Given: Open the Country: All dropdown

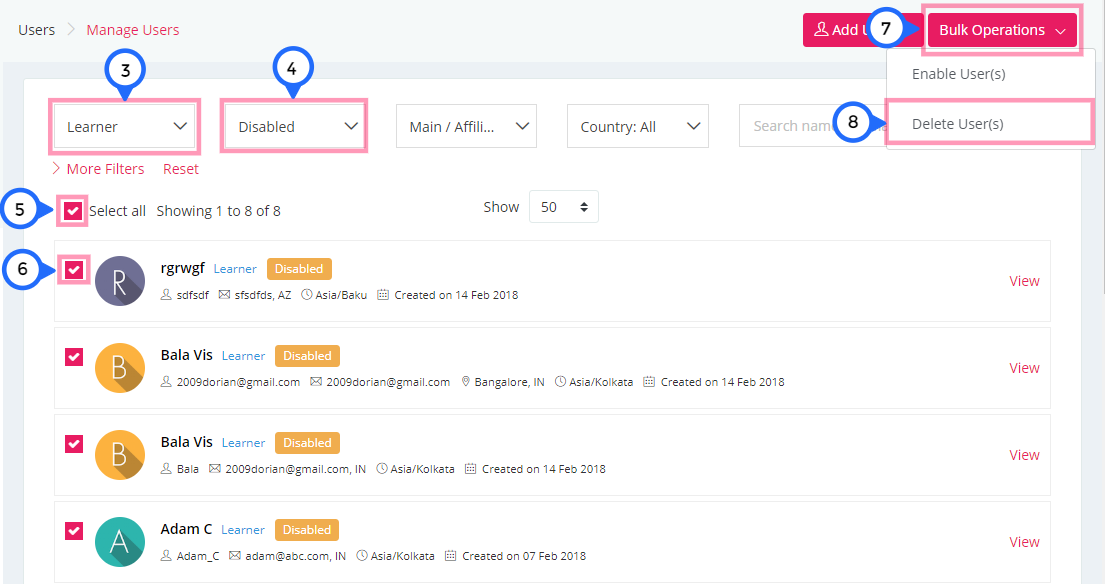Looking at the screenshot, I should (638, 126).
